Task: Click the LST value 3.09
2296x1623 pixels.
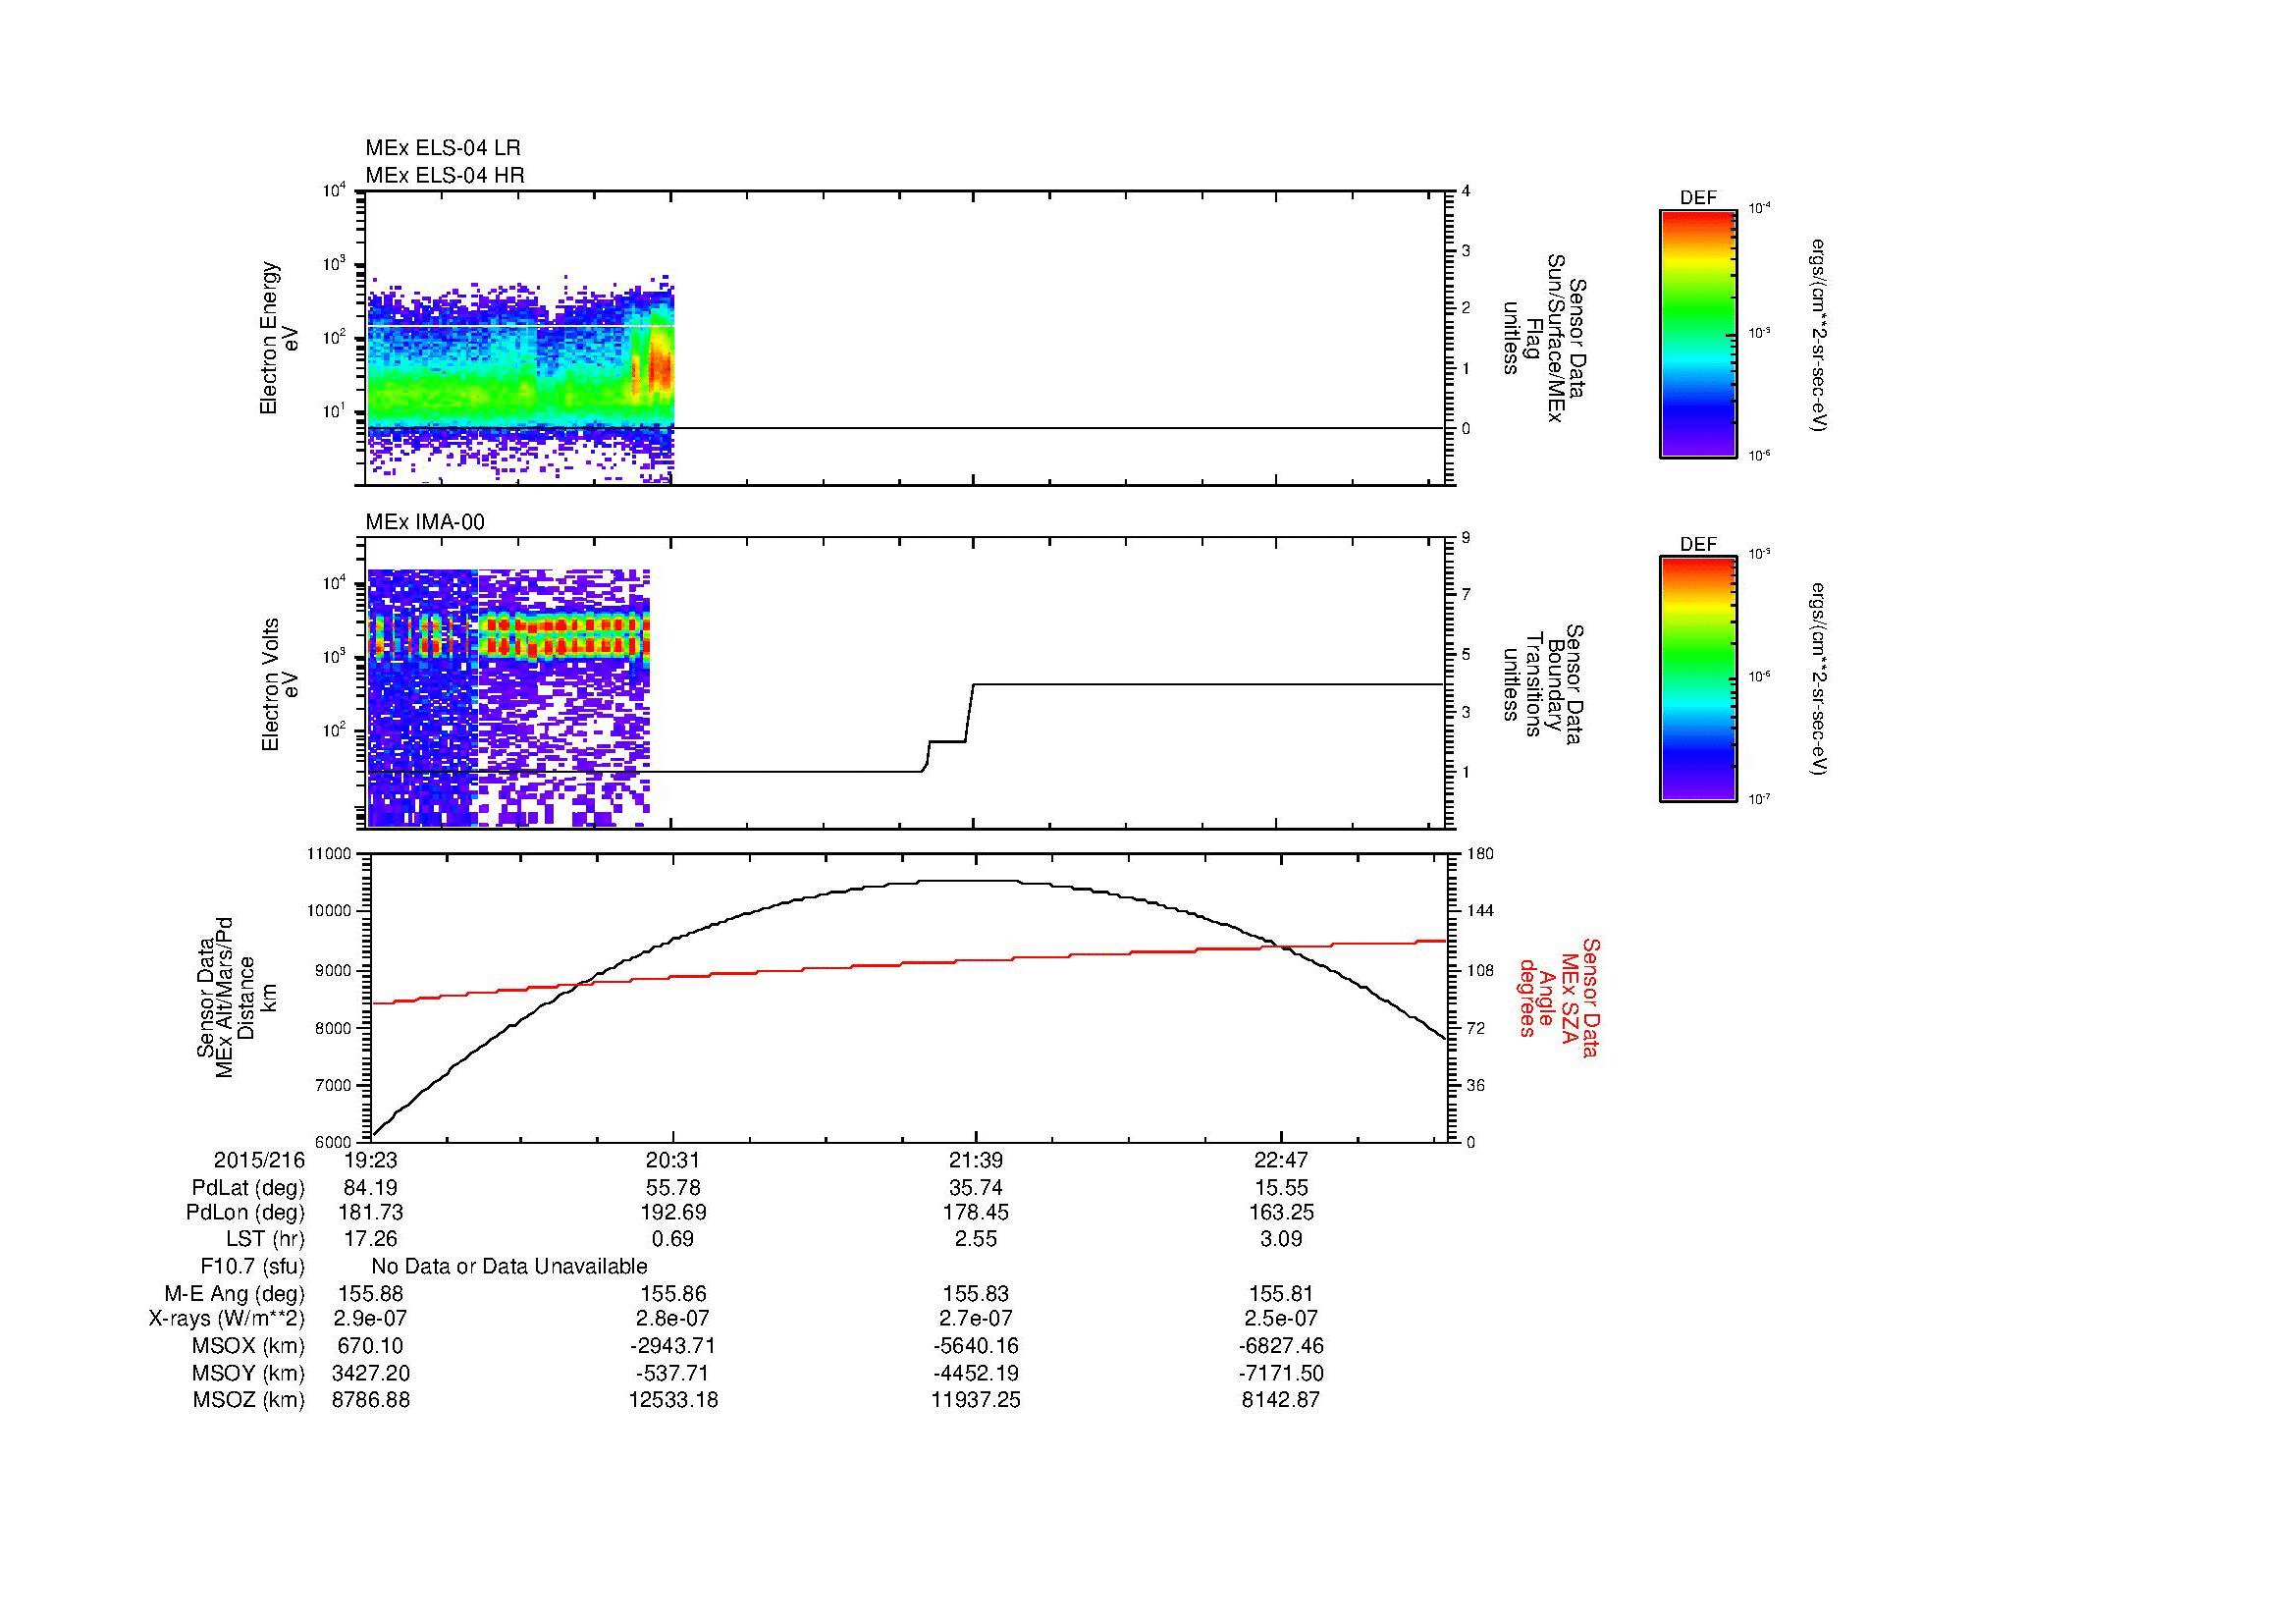Action: click(x=1281, y=1240)
